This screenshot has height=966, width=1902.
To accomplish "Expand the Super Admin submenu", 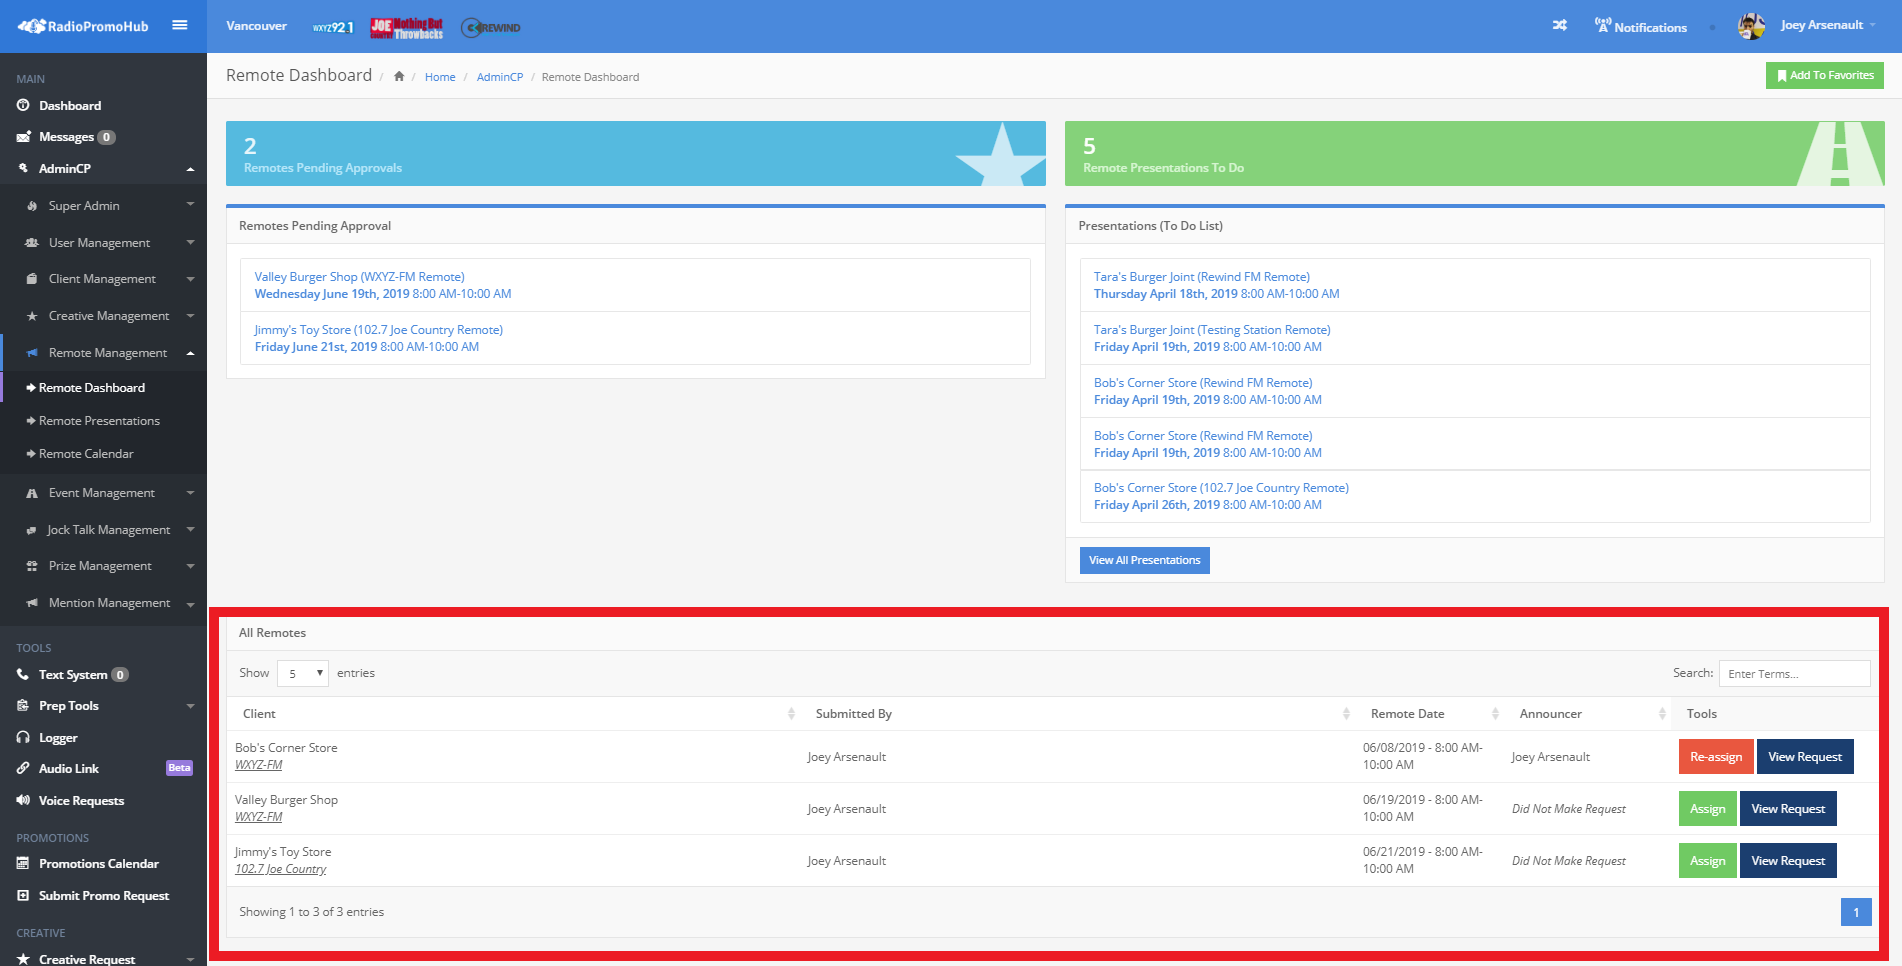I will (110, 206).
